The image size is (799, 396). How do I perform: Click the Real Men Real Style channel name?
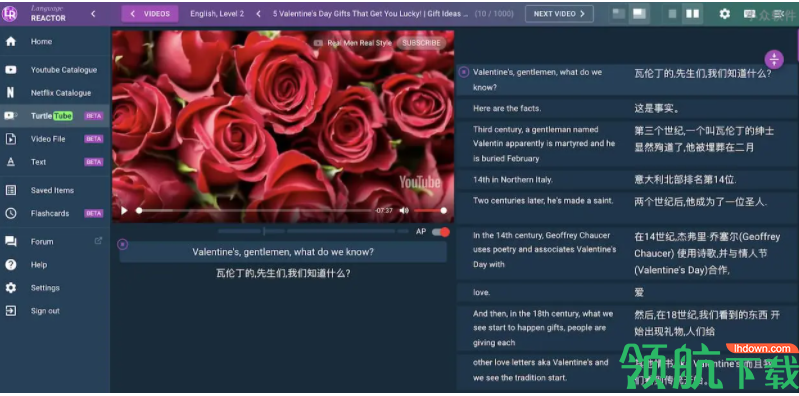359,43
